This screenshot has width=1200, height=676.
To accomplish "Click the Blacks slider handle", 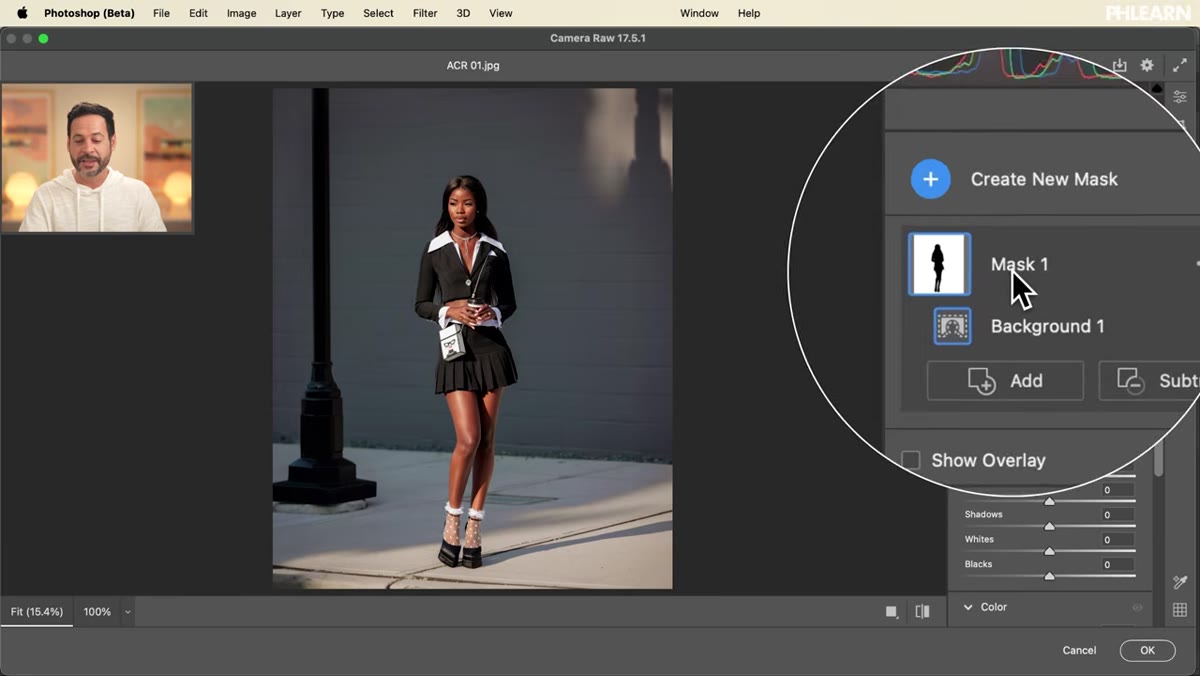I will tap(1049, 576).
